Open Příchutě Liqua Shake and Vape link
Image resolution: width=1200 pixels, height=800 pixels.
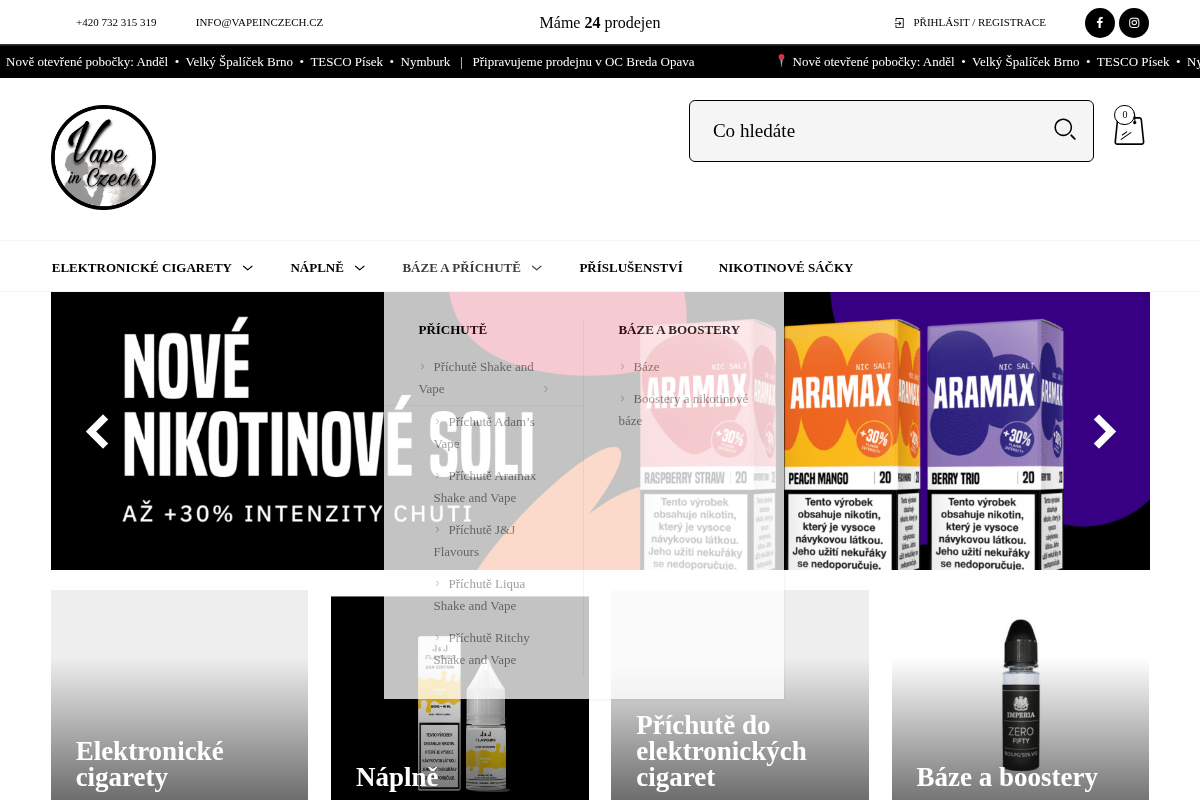tap(480, 595)
